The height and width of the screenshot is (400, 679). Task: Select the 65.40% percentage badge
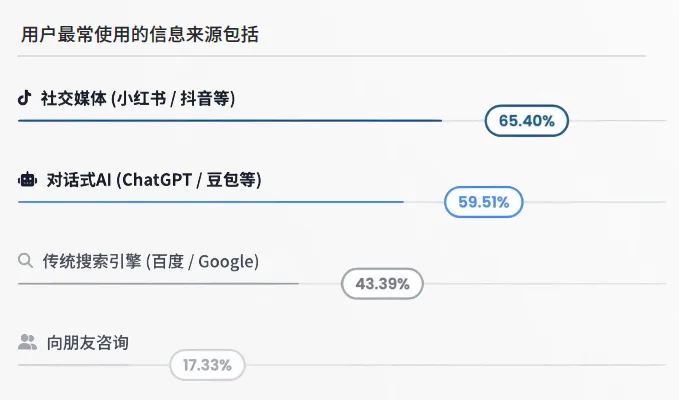click(x=527, y=121)
